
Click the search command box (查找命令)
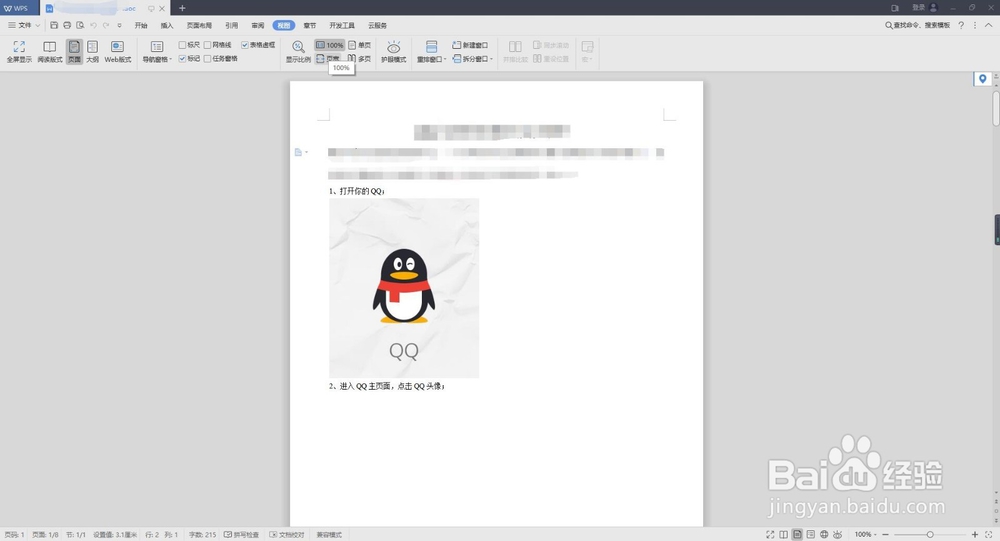click(x=918, y=26)
